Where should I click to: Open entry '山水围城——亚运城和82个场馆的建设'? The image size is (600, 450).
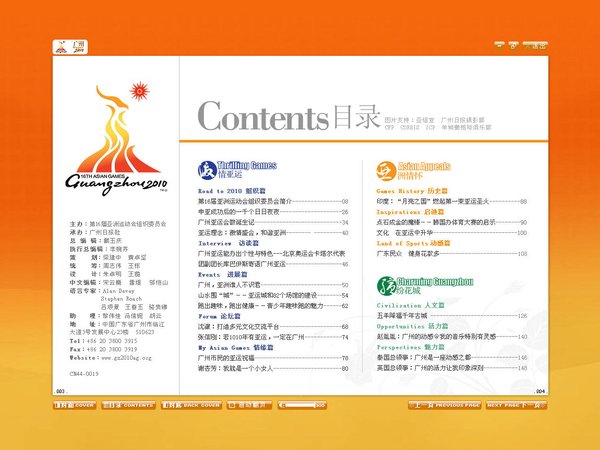273,295
